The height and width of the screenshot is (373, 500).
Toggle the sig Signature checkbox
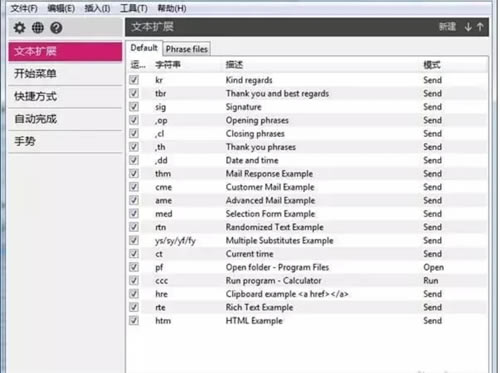(134, 107)
